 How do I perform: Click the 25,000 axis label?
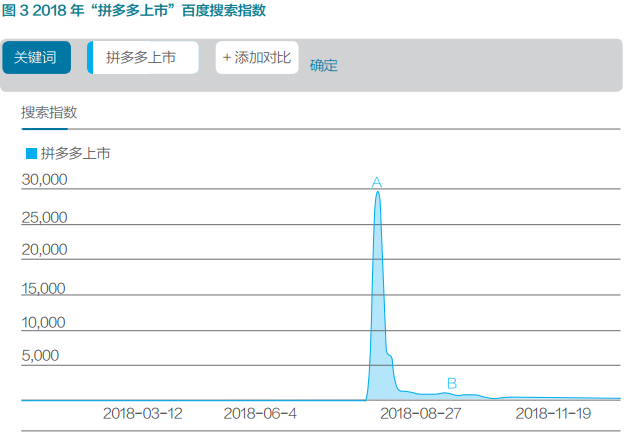44,218
